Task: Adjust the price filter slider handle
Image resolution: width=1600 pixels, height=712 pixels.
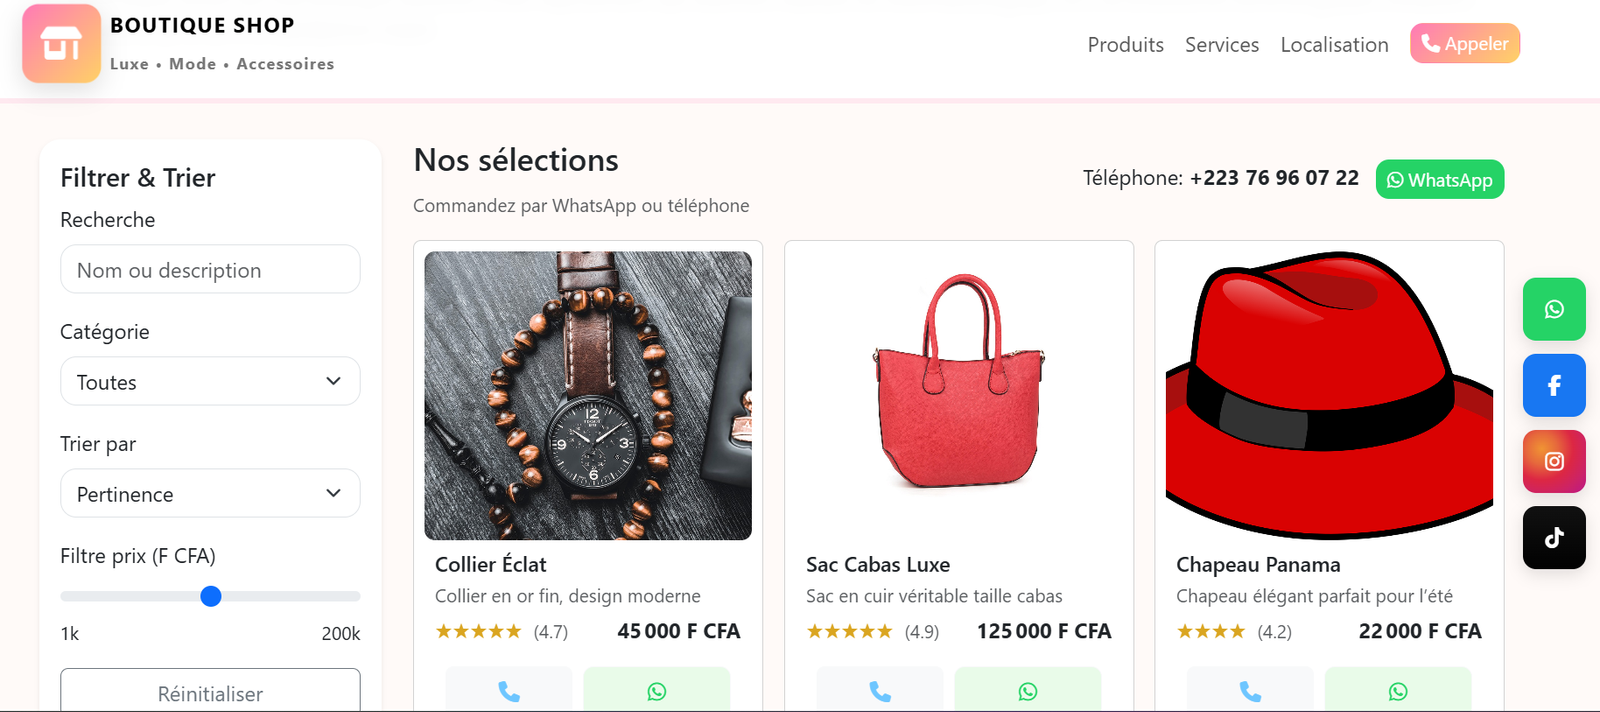Action: [210, 596]
